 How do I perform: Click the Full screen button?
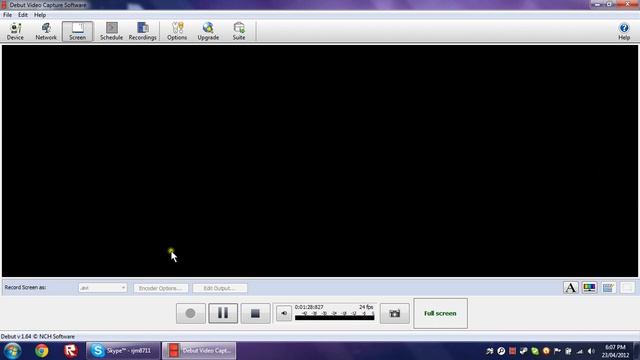[x=440, y=313]
